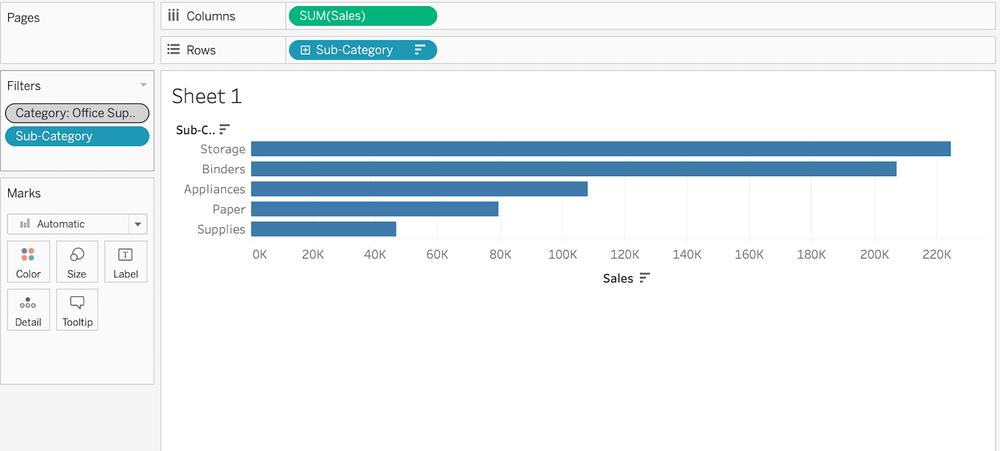Select the SUM(Sales) pill on Columns
This screenshot has width=1000, height=451.
(361, 16)
